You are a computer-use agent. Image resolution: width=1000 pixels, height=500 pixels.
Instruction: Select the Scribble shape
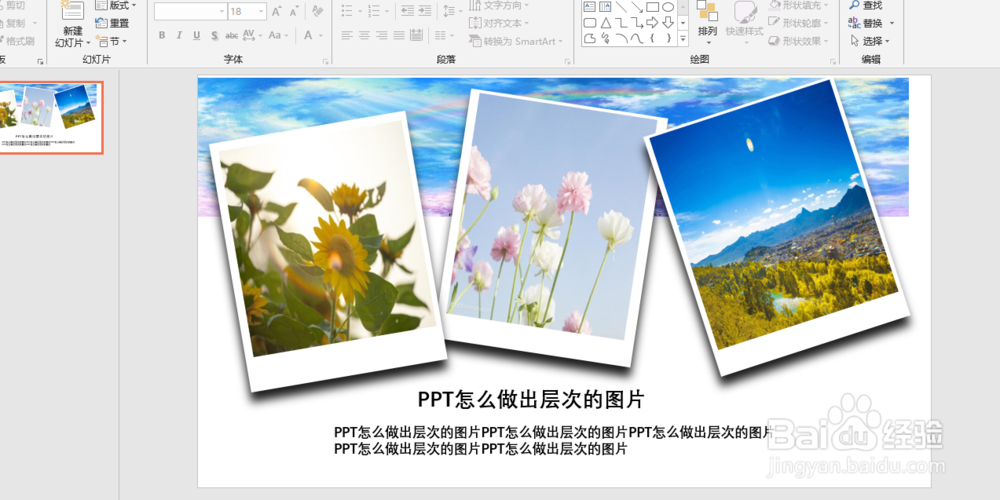(605, 38)
